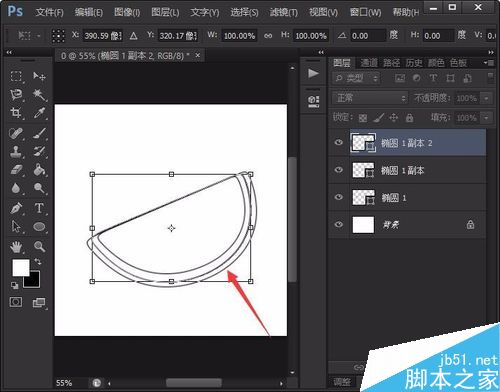Select the Hand tool
The width and height of the screenshot is (500, 392).
(16, 247)
